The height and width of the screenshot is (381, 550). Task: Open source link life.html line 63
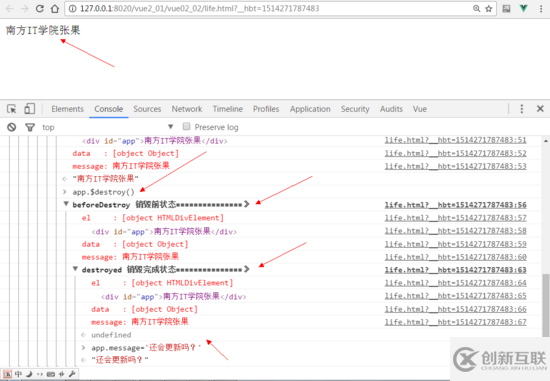click(455, 270)
